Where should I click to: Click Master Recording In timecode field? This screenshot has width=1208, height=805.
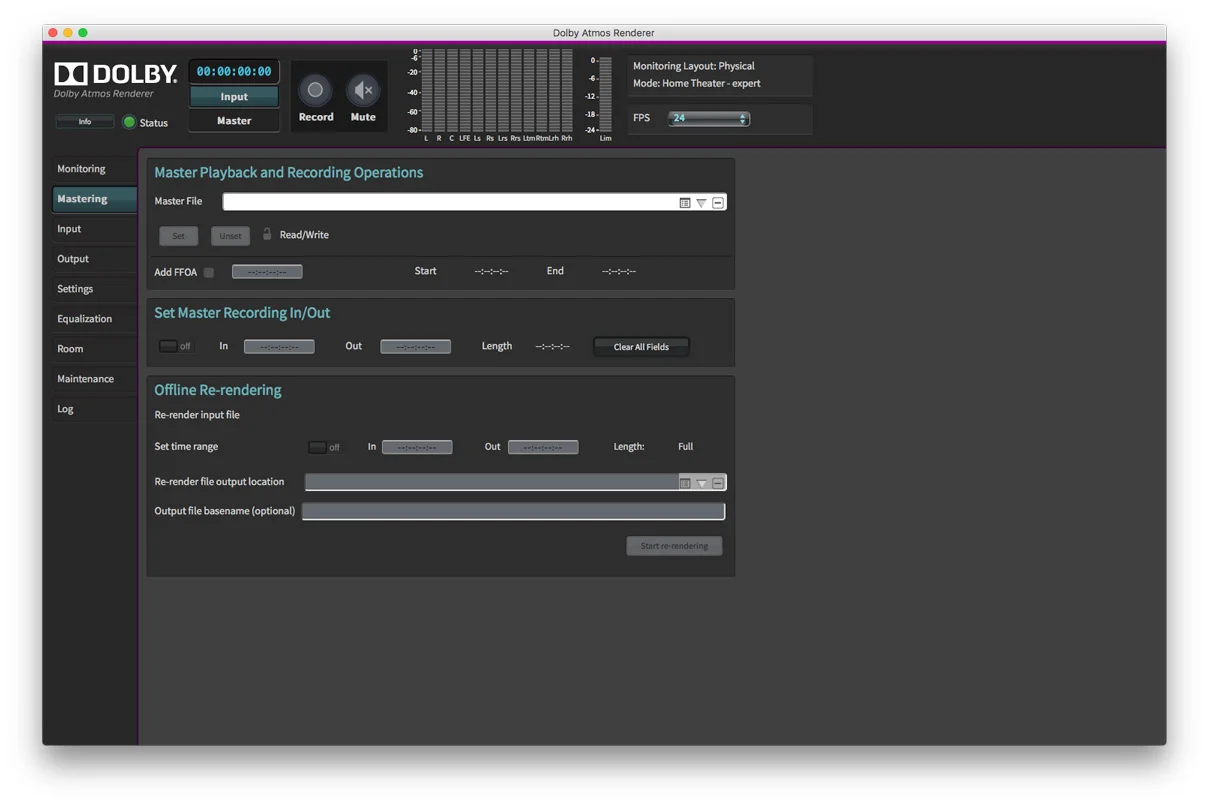[279, 347]
